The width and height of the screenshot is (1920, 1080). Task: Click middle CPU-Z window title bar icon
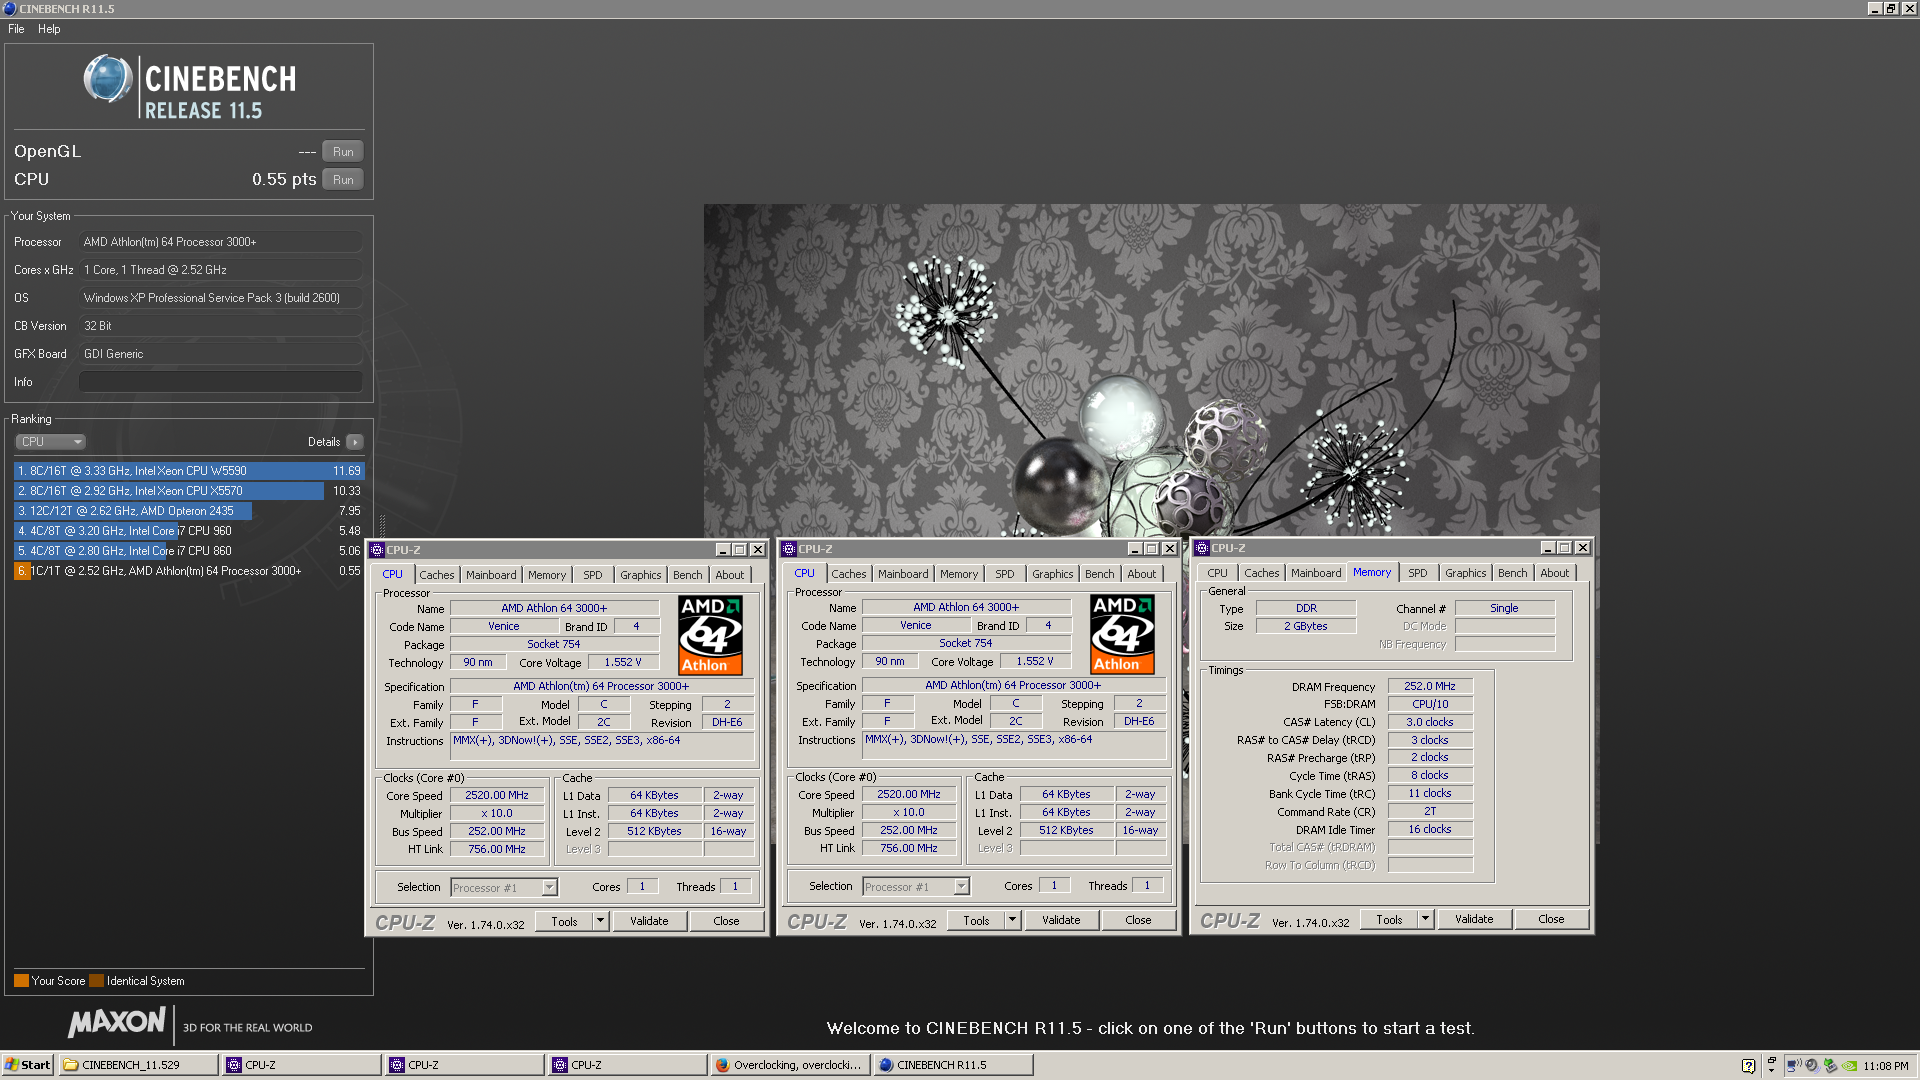[789, 549]
